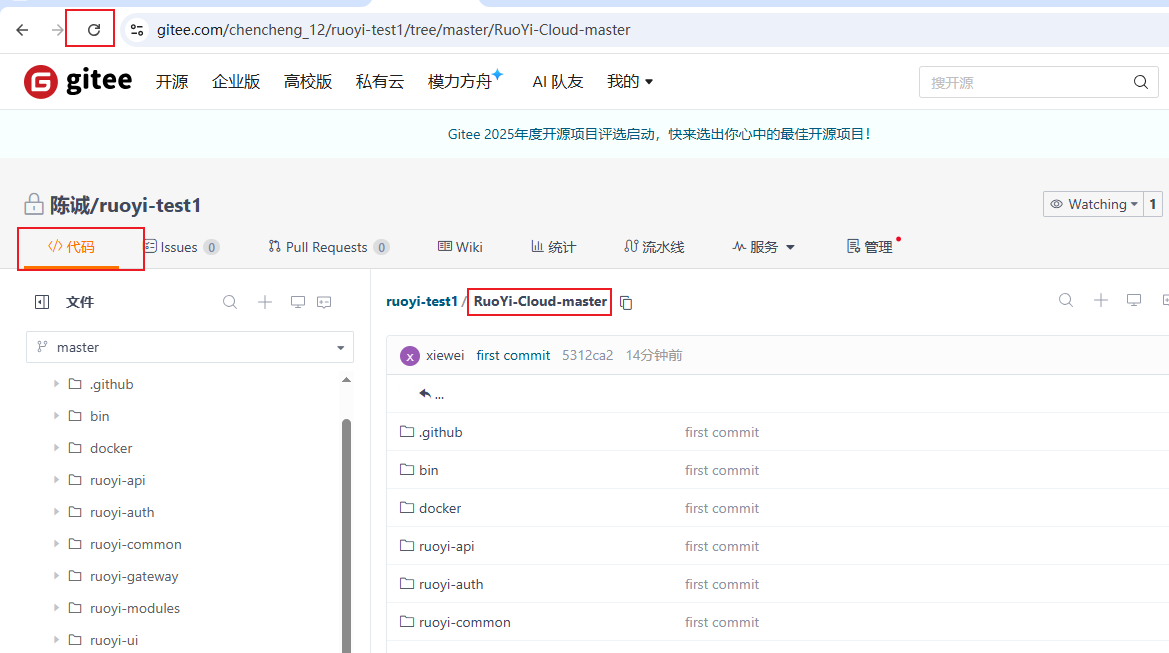Screen dimensions: 1169x653
Task: Expand docker folder in sidebar tree
Action: pyautogui.click(x=56, y=448)
